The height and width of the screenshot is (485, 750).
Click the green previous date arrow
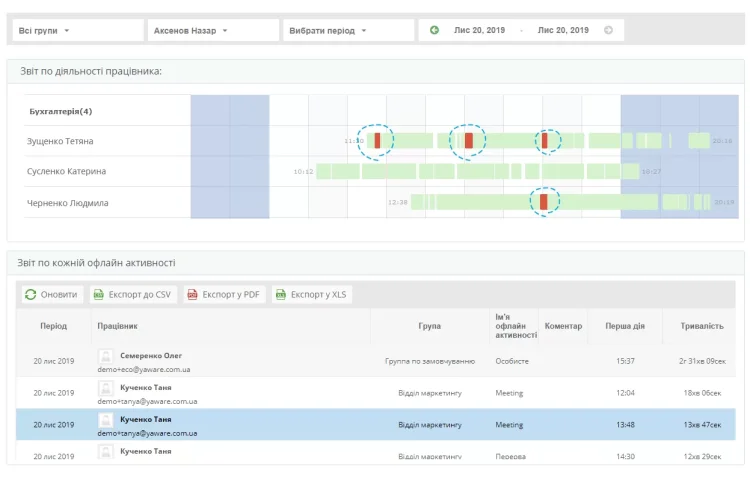point(434,30)
